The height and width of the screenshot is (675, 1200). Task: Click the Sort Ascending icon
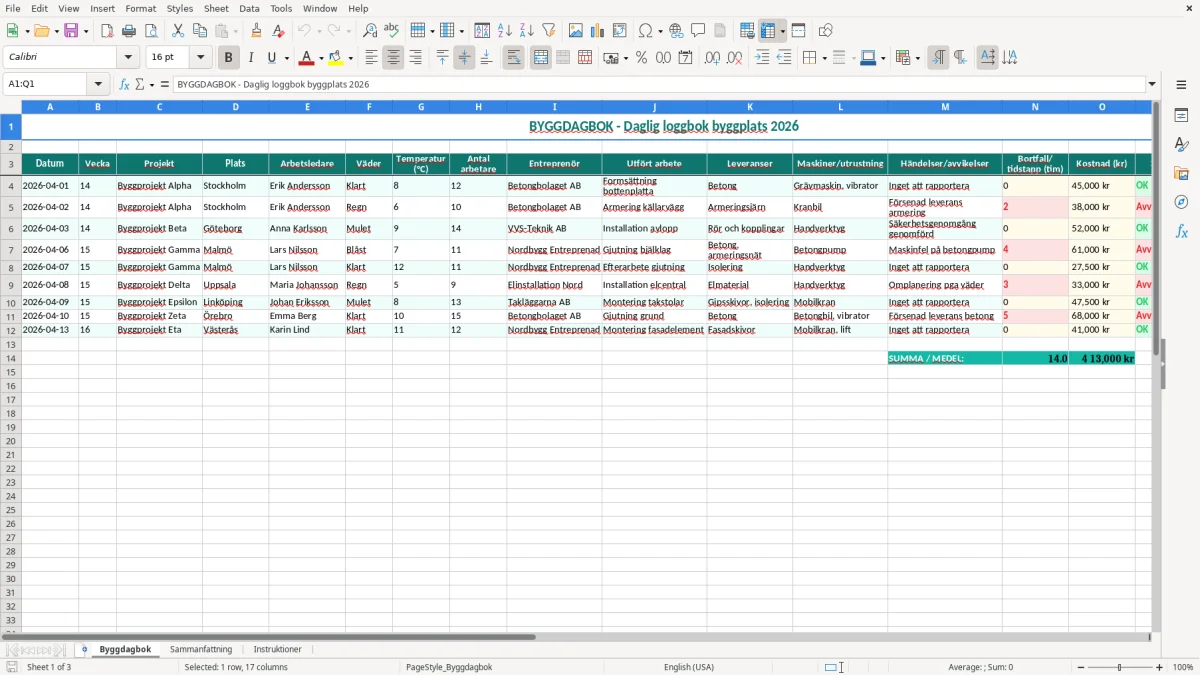(x=505, y=31)
